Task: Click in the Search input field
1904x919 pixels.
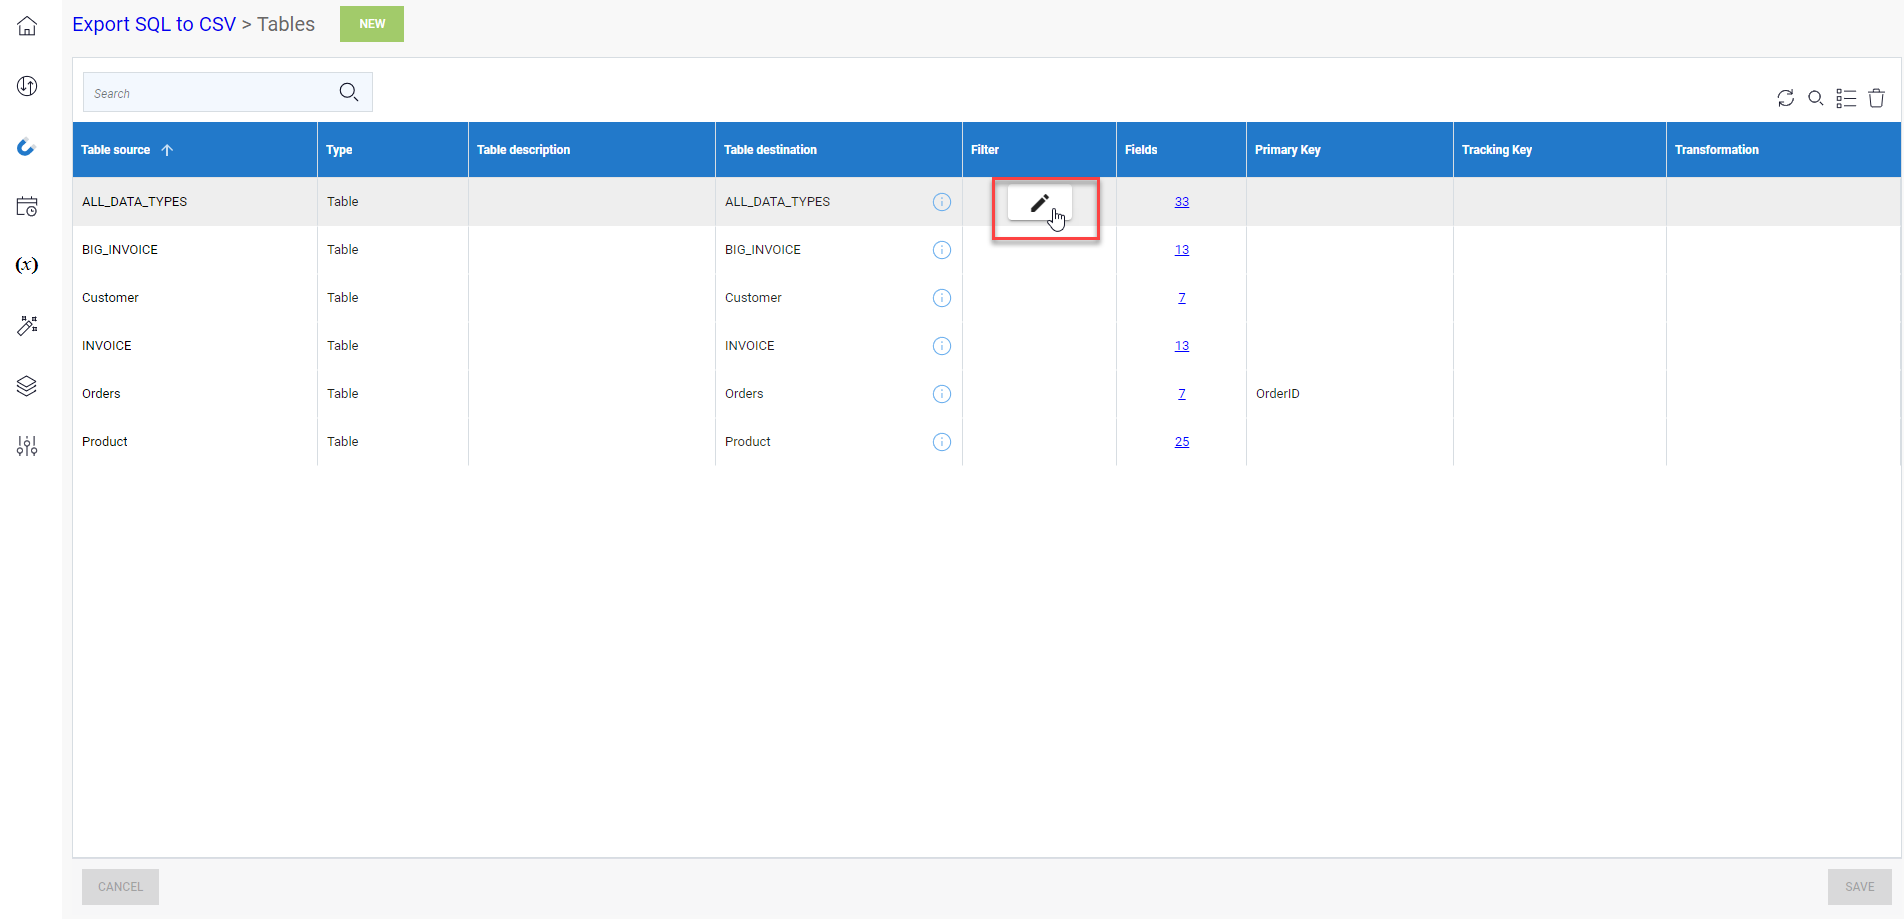Action: 210,93
